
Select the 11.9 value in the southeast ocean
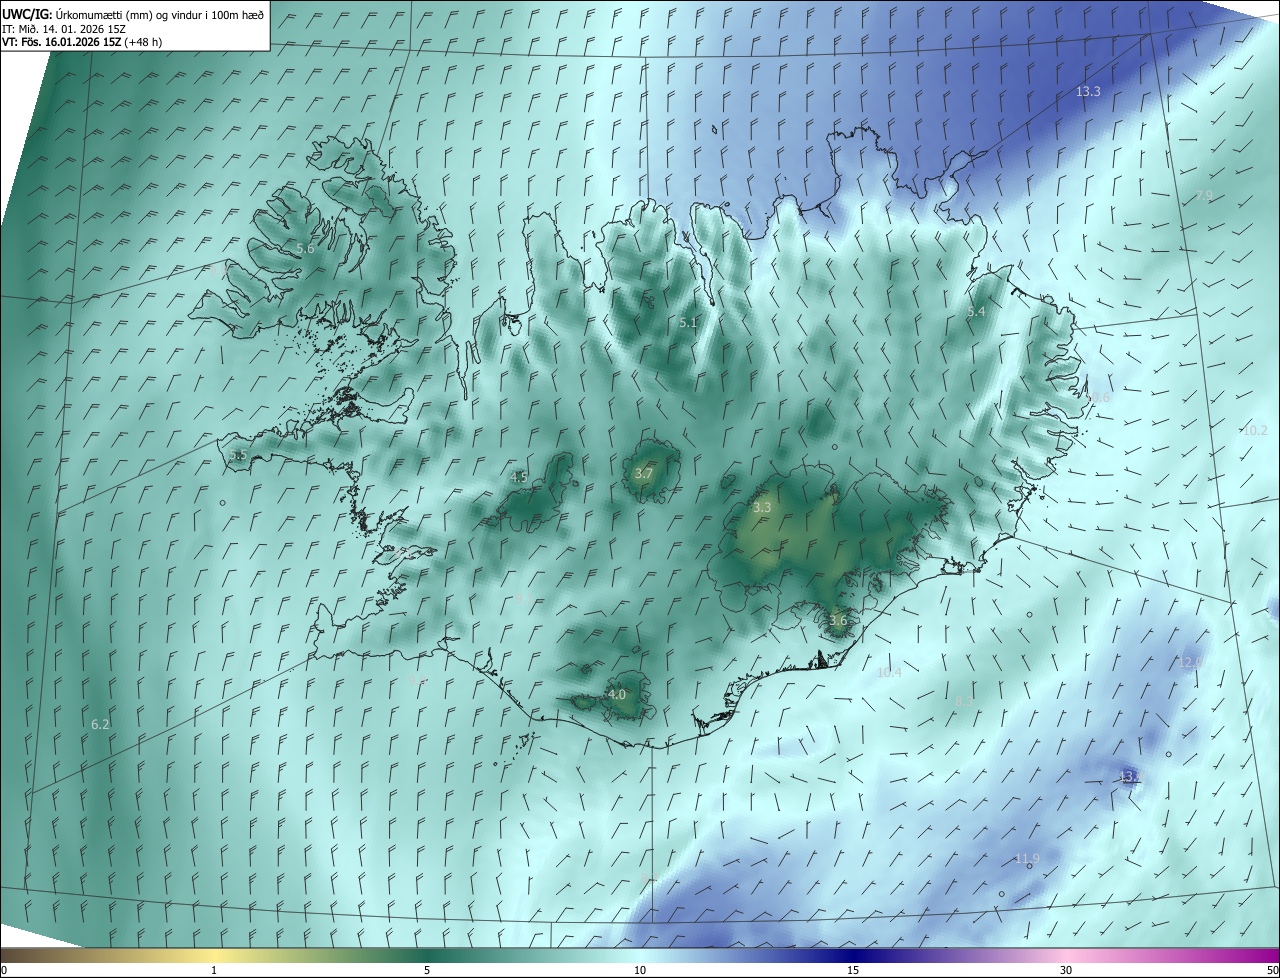pyautogui.click(x=1027, y=859)
